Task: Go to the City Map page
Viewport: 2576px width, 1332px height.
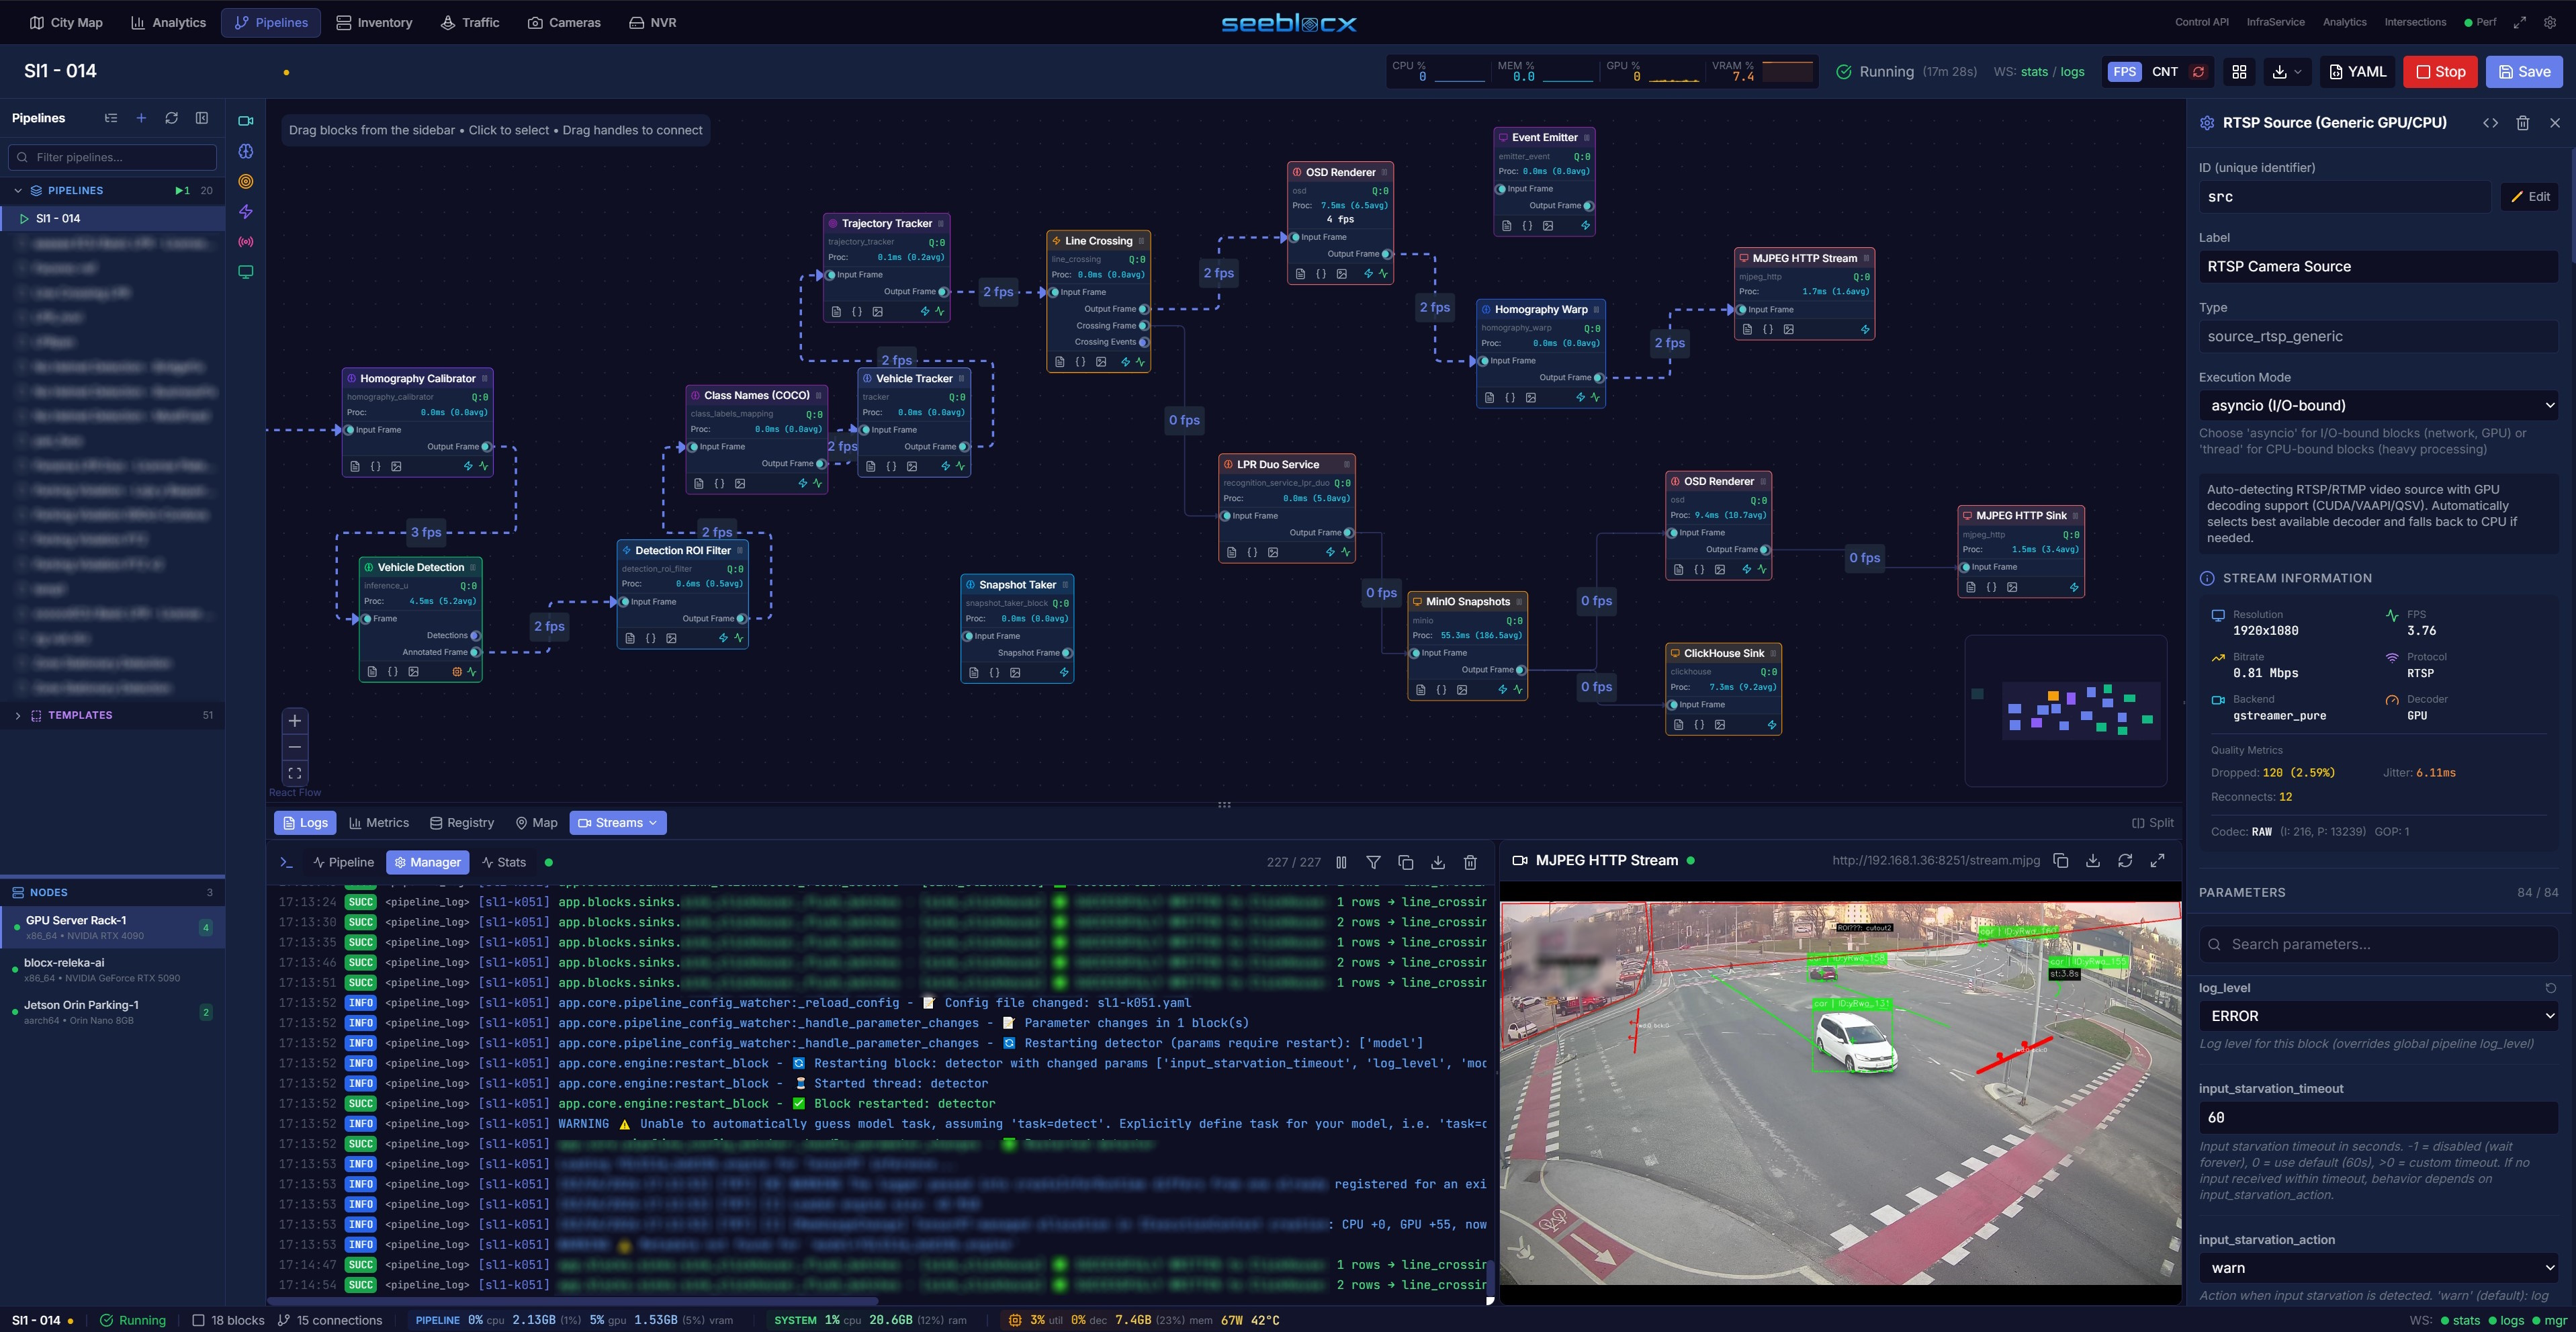Action: [66, 22]
